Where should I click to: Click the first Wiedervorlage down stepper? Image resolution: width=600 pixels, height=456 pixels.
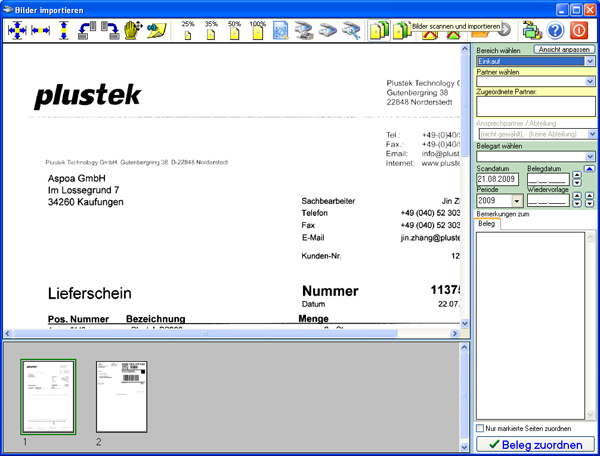[577, 204]
